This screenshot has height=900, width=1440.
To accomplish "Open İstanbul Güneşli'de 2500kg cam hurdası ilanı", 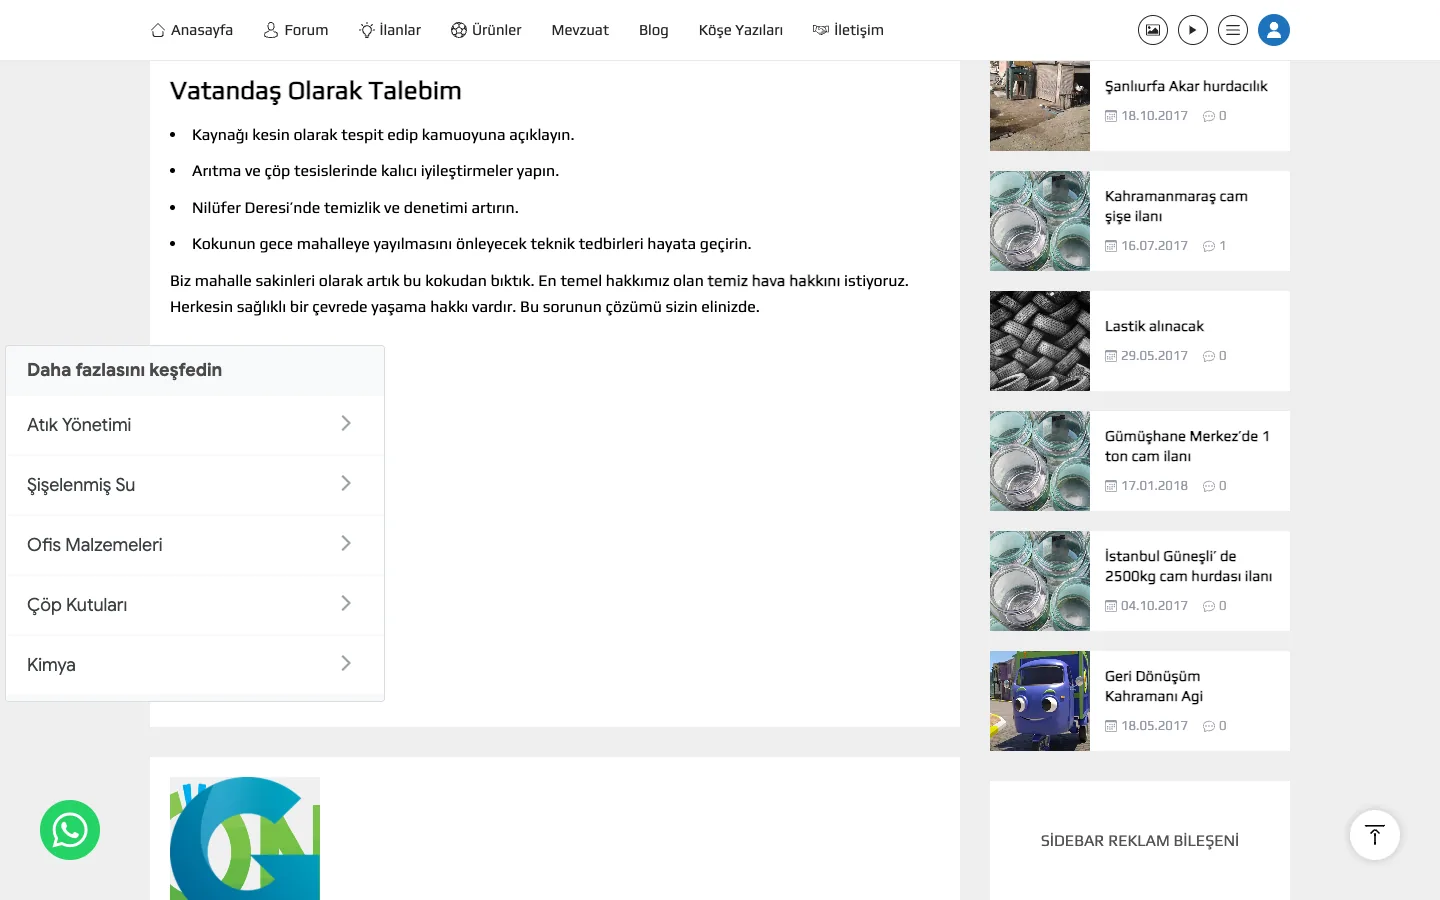I will point(1188,566).
